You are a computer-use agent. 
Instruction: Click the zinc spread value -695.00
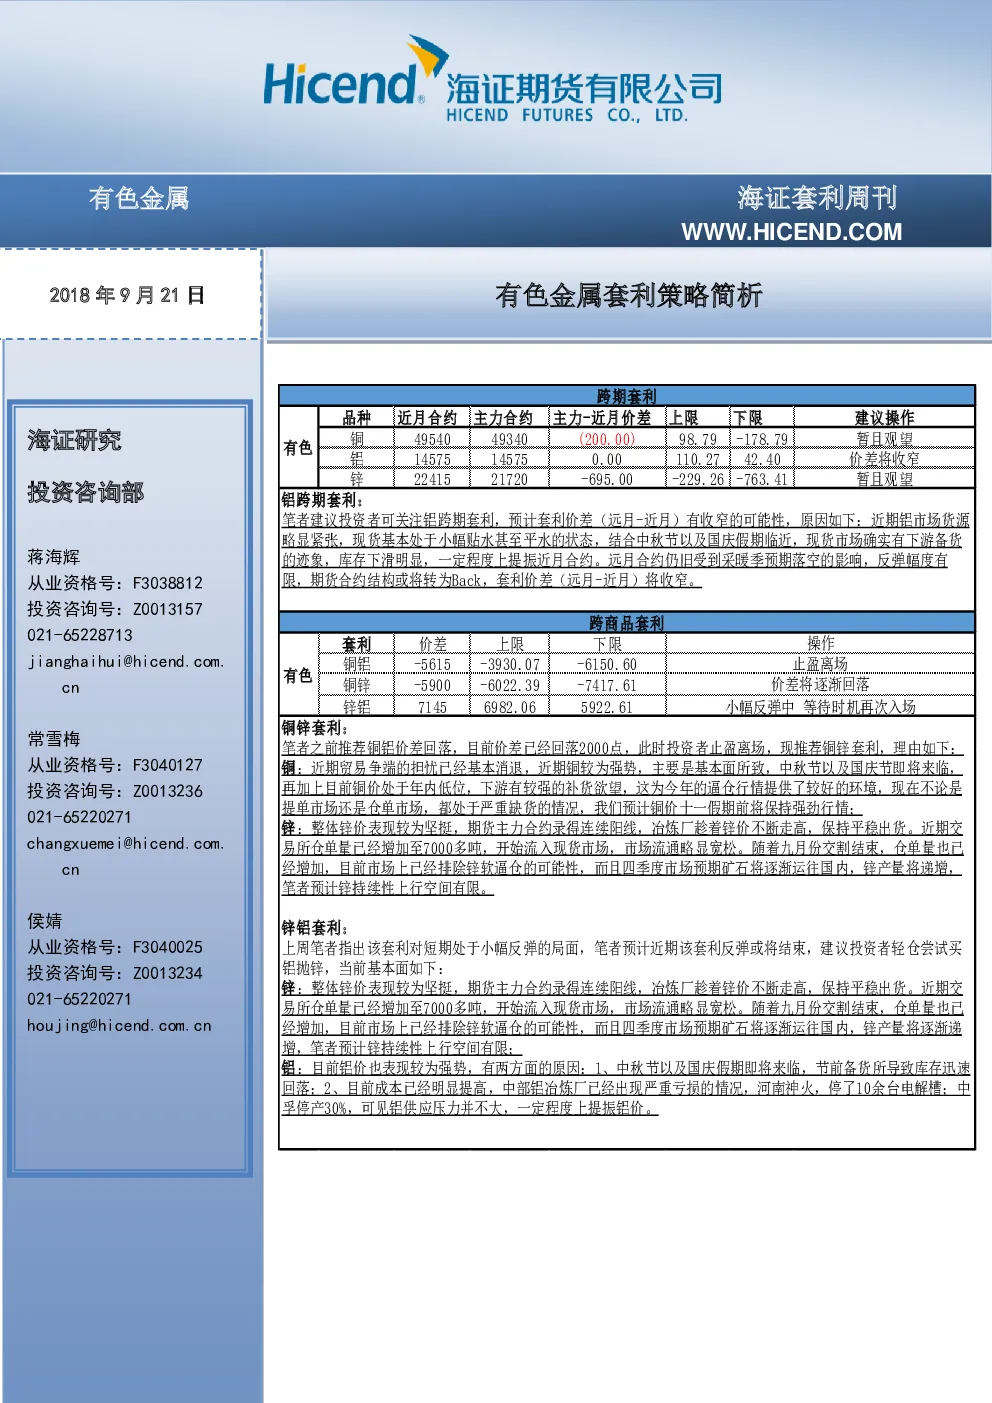tap(607, 479)
